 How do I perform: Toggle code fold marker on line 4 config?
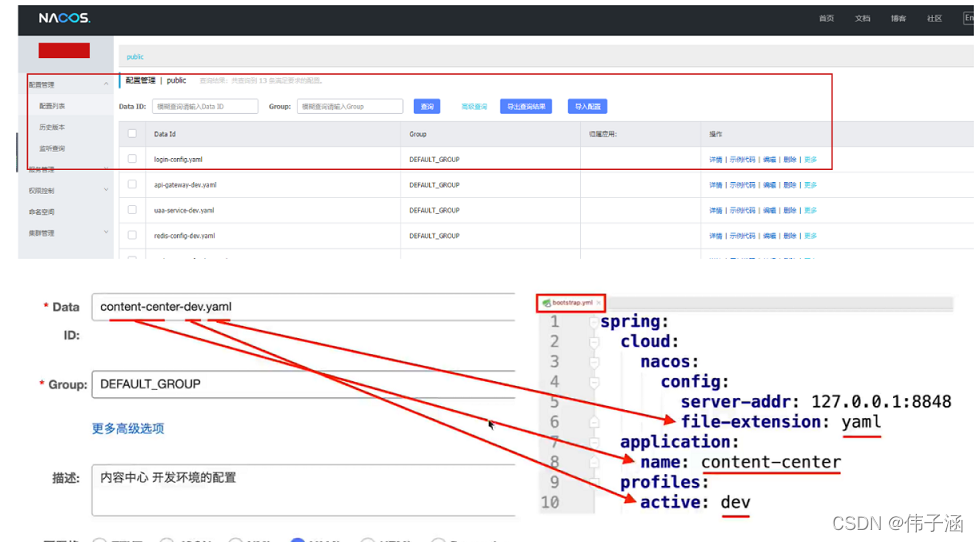pos(594,382)
